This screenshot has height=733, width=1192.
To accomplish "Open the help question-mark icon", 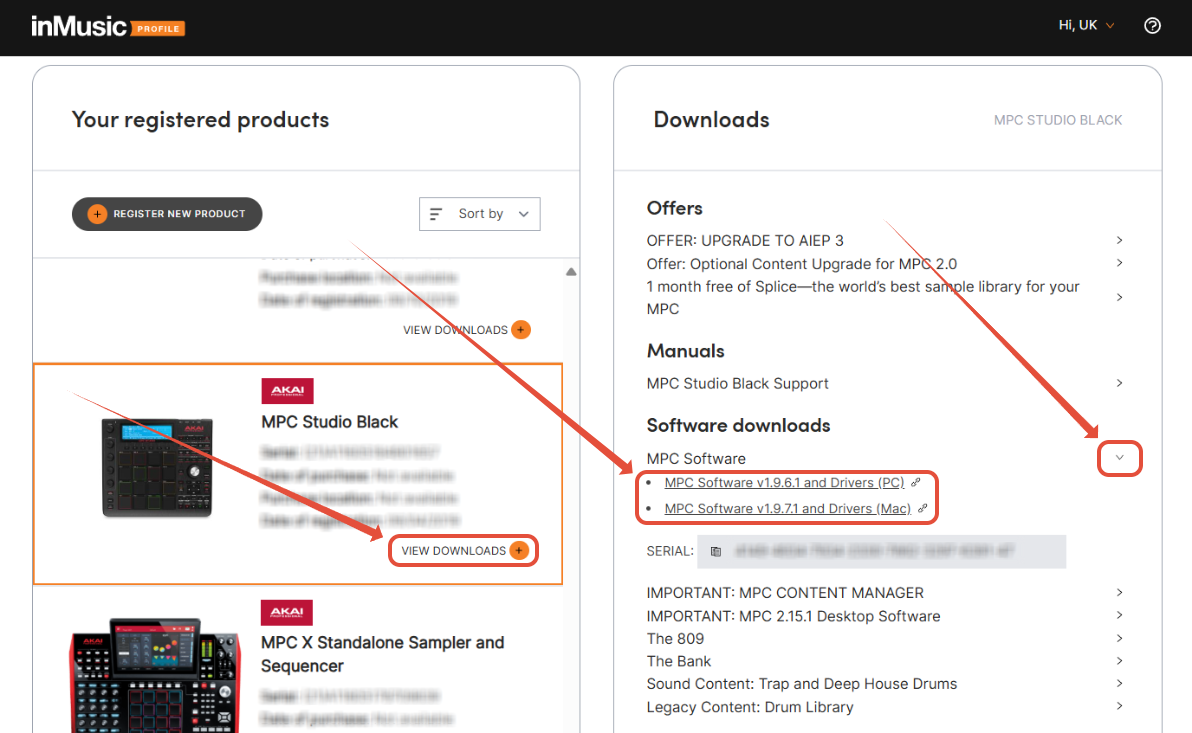I will point(1152,26).
